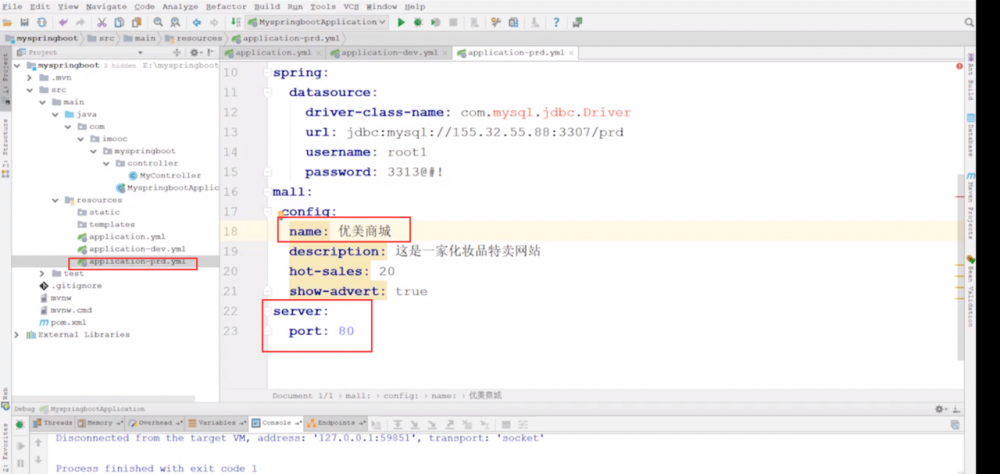
Task: Click the Stop square icon
Action: (x=453, y=22)
